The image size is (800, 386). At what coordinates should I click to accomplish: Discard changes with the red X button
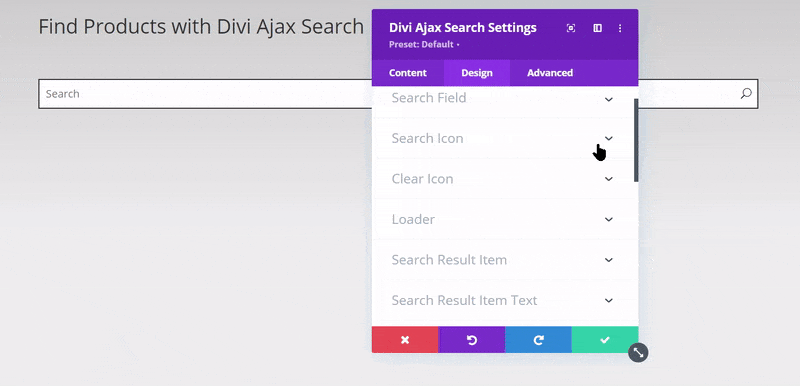pyautogui.click(x=405, y=340)
